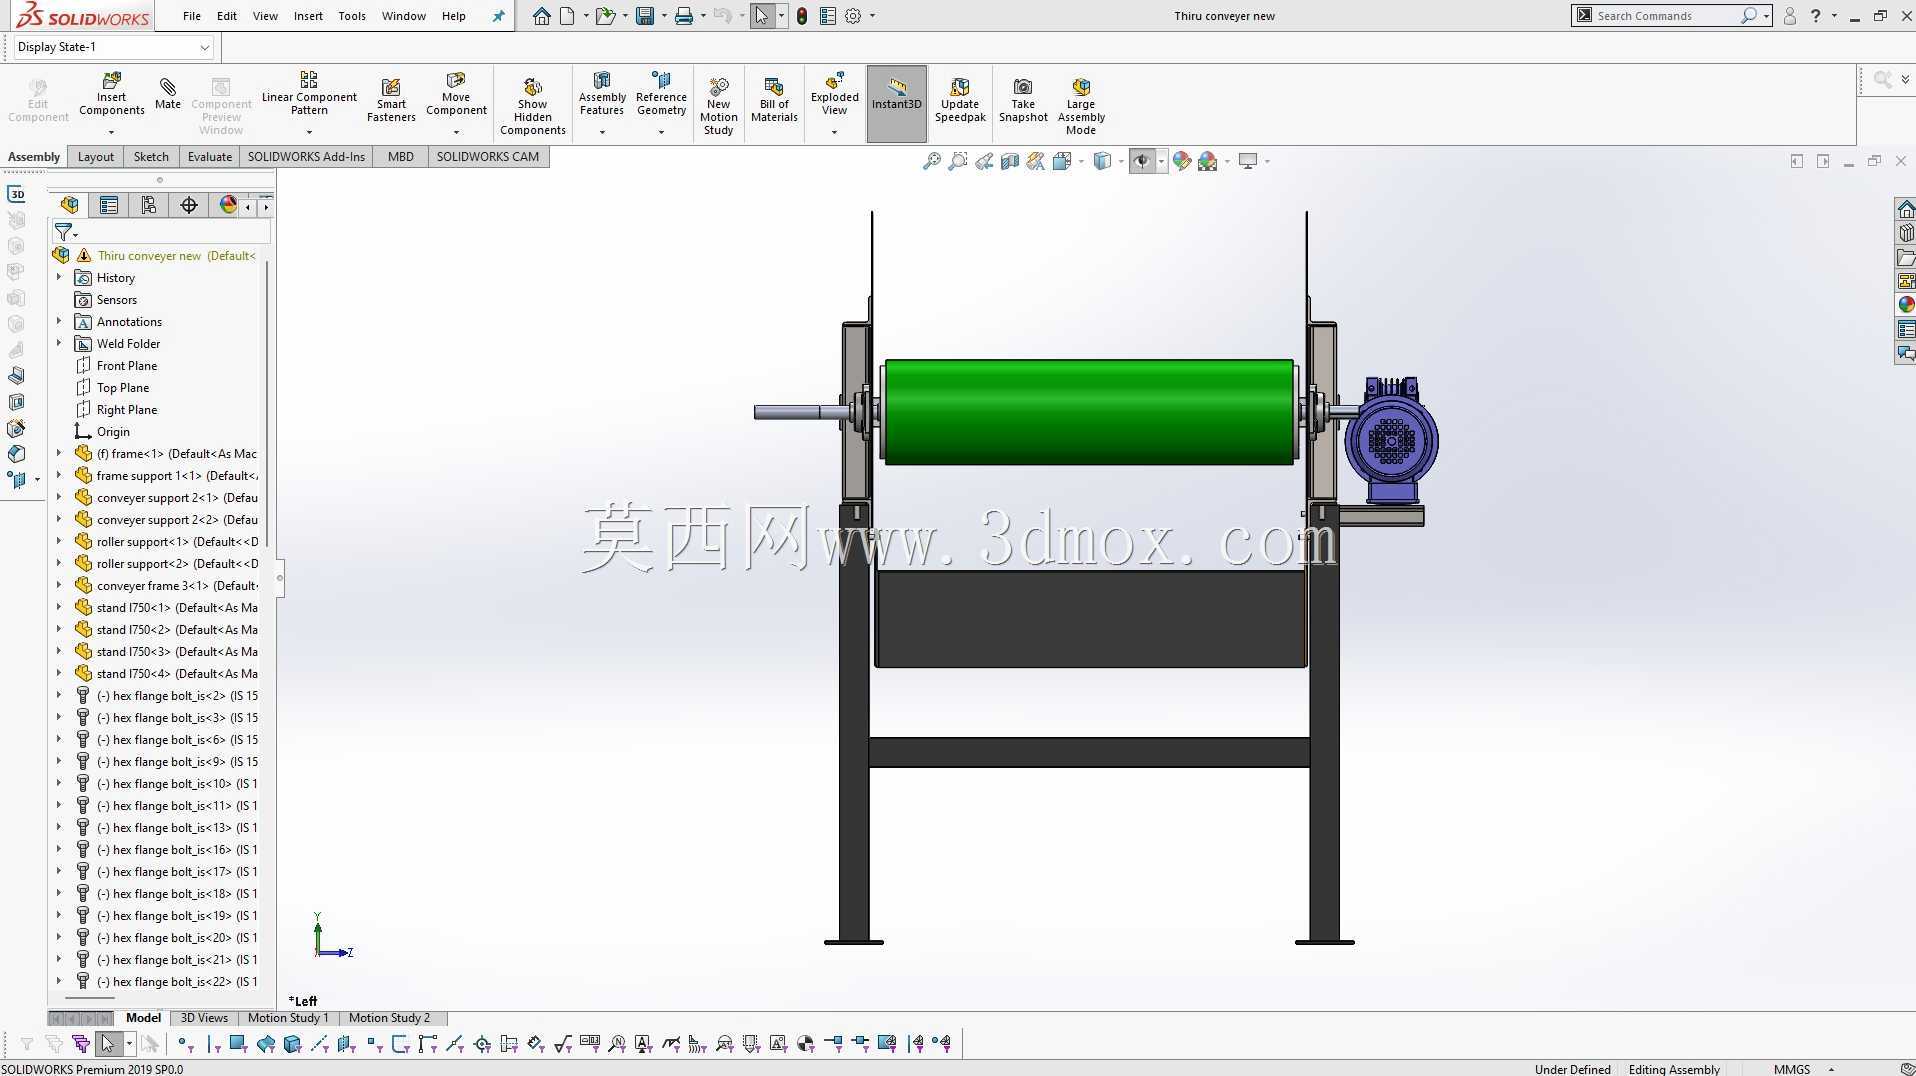1916x1076 pixels.
Task: Open the PropertyManager tab
Action: (109, 205)
